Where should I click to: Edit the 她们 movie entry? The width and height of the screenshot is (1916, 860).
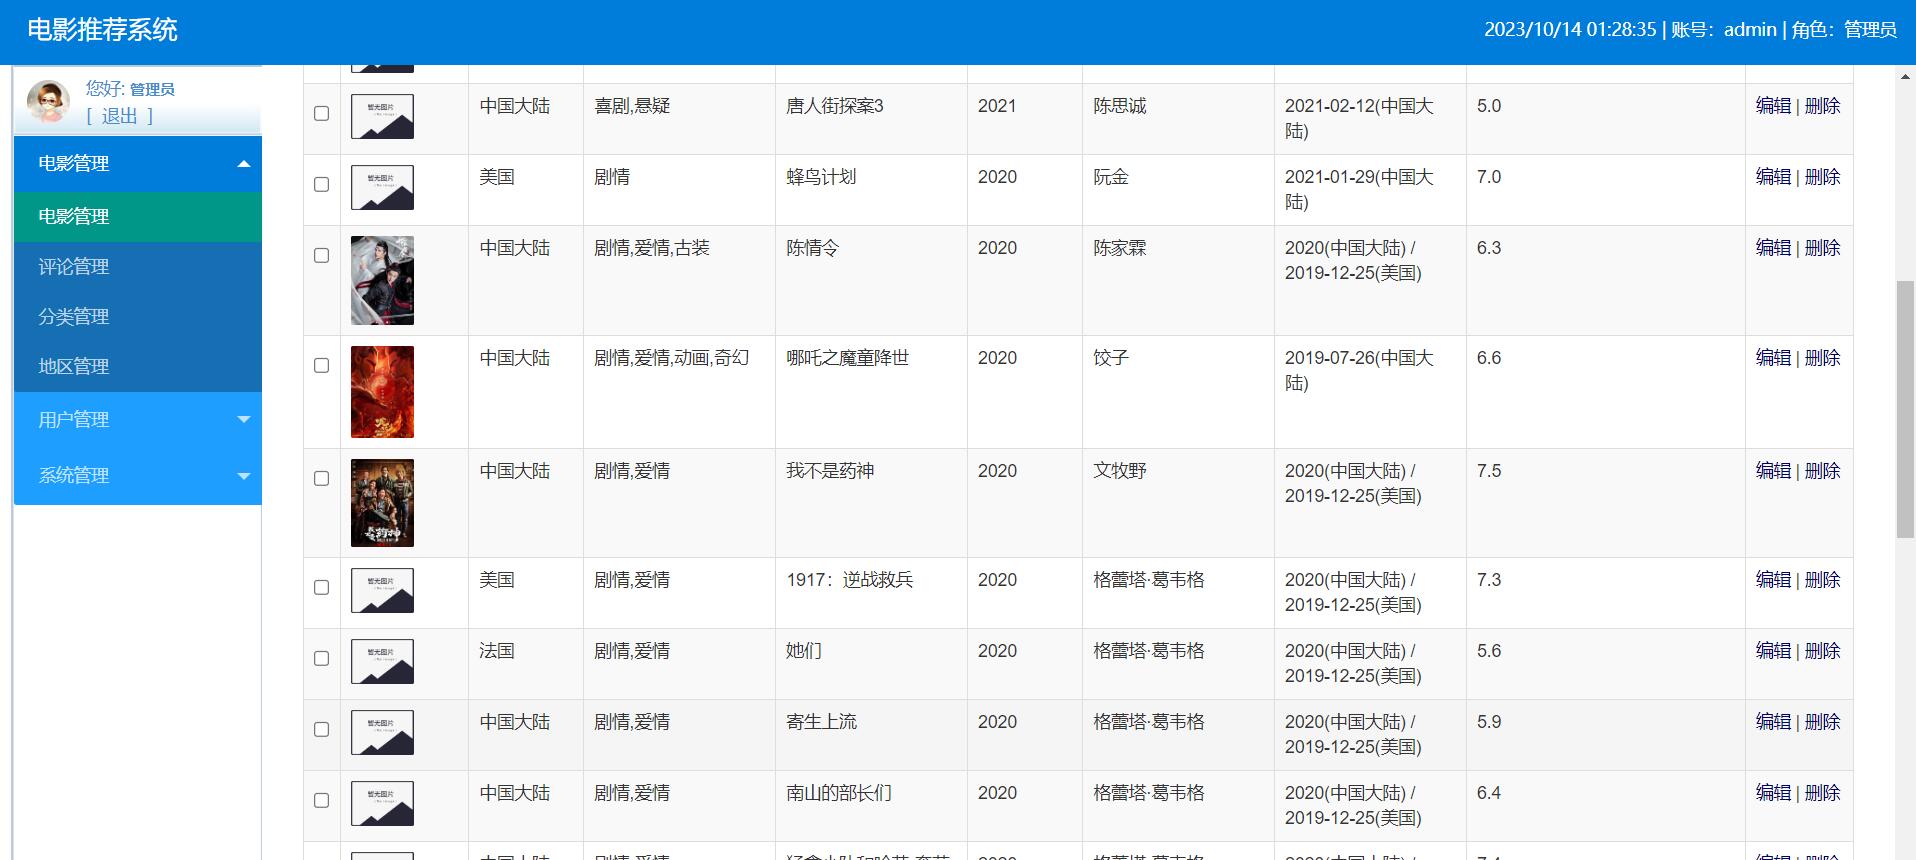[1773, 651]
